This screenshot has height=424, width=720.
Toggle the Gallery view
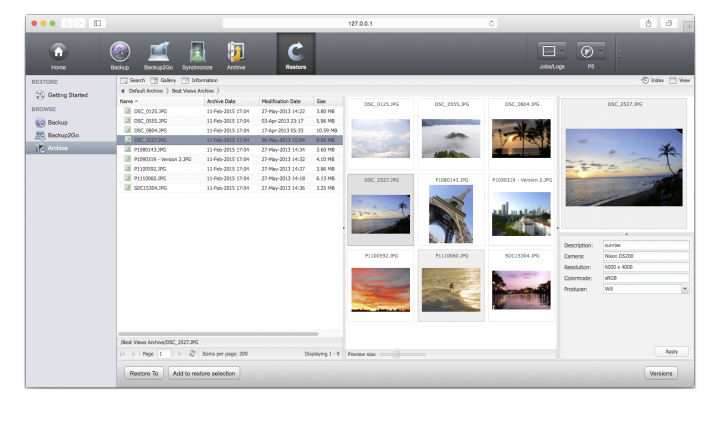(162, 80)
